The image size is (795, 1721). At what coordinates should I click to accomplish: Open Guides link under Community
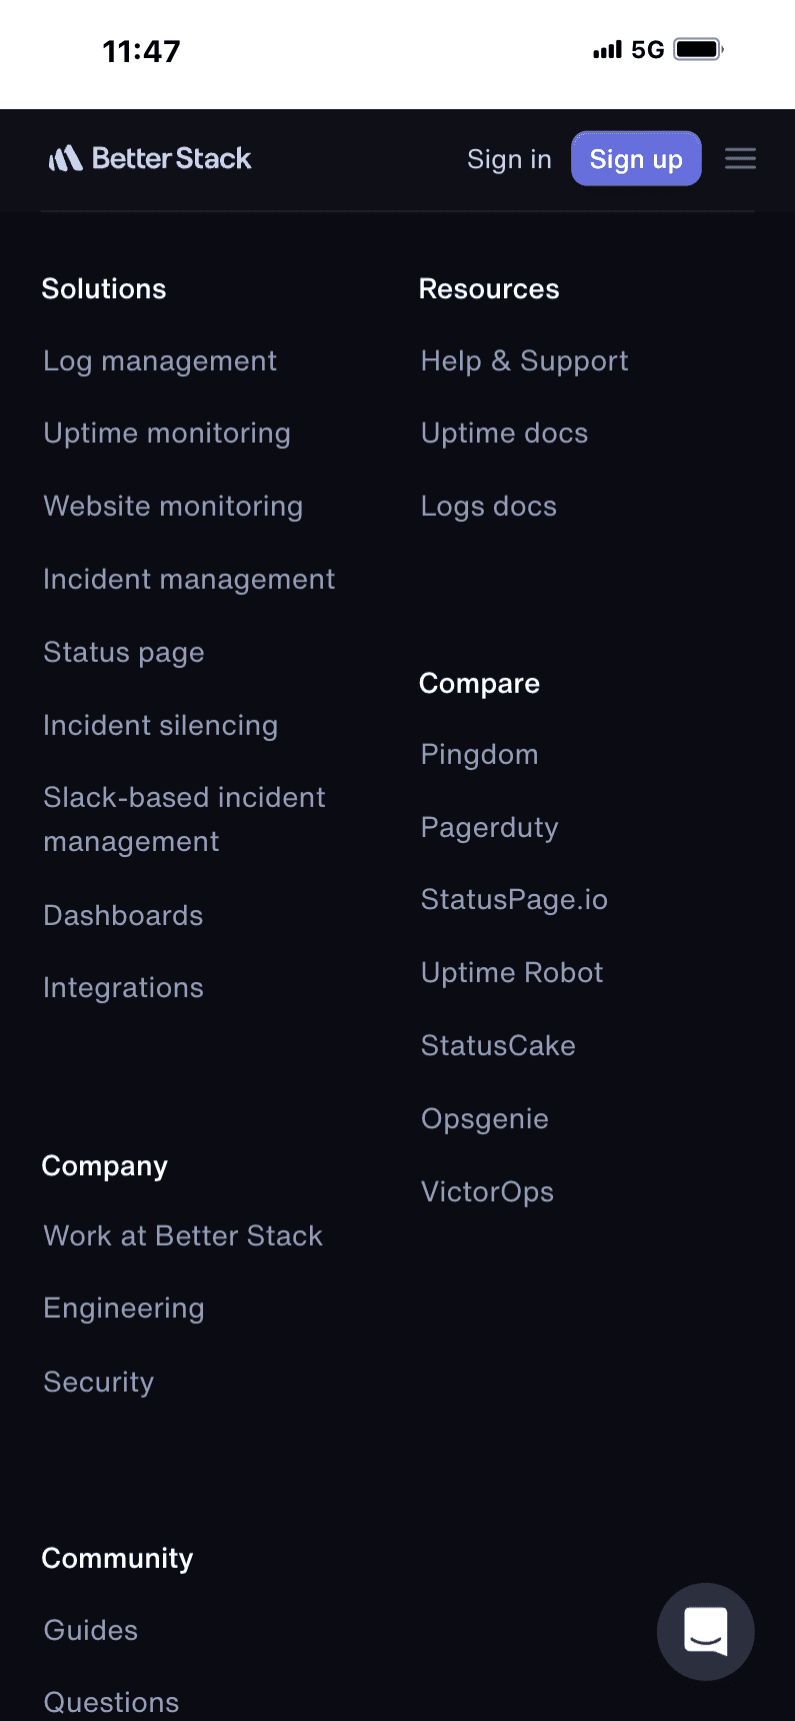click(x=90, y=1630)
